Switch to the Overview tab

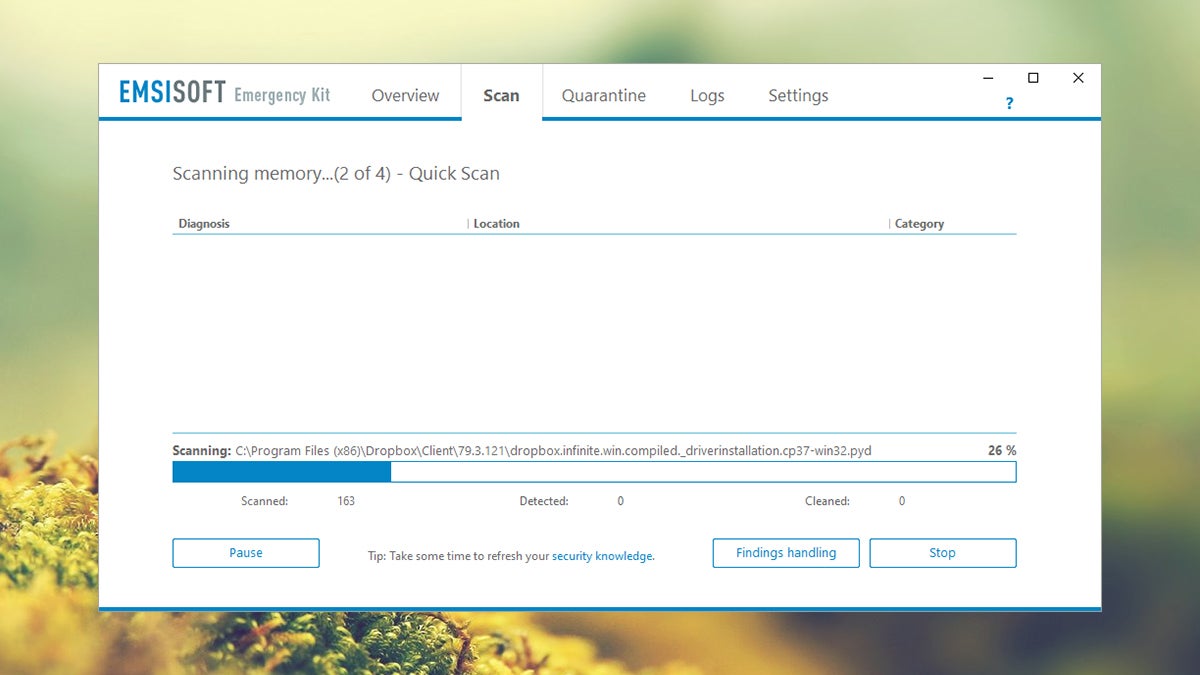(405, 96)
